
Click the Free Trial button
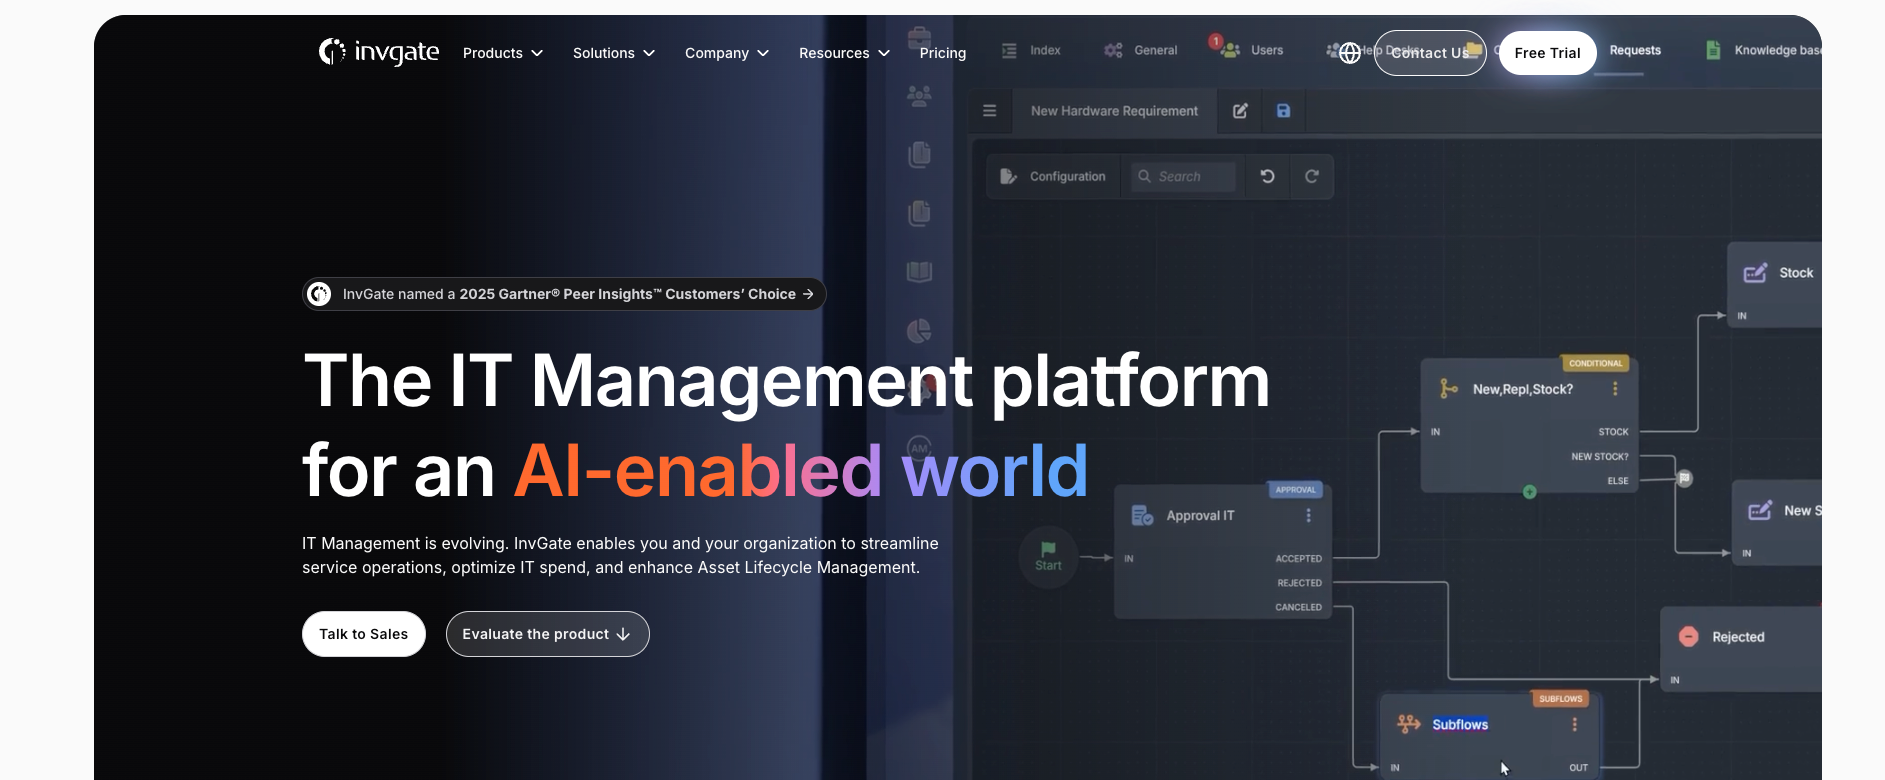[1547, 53]
